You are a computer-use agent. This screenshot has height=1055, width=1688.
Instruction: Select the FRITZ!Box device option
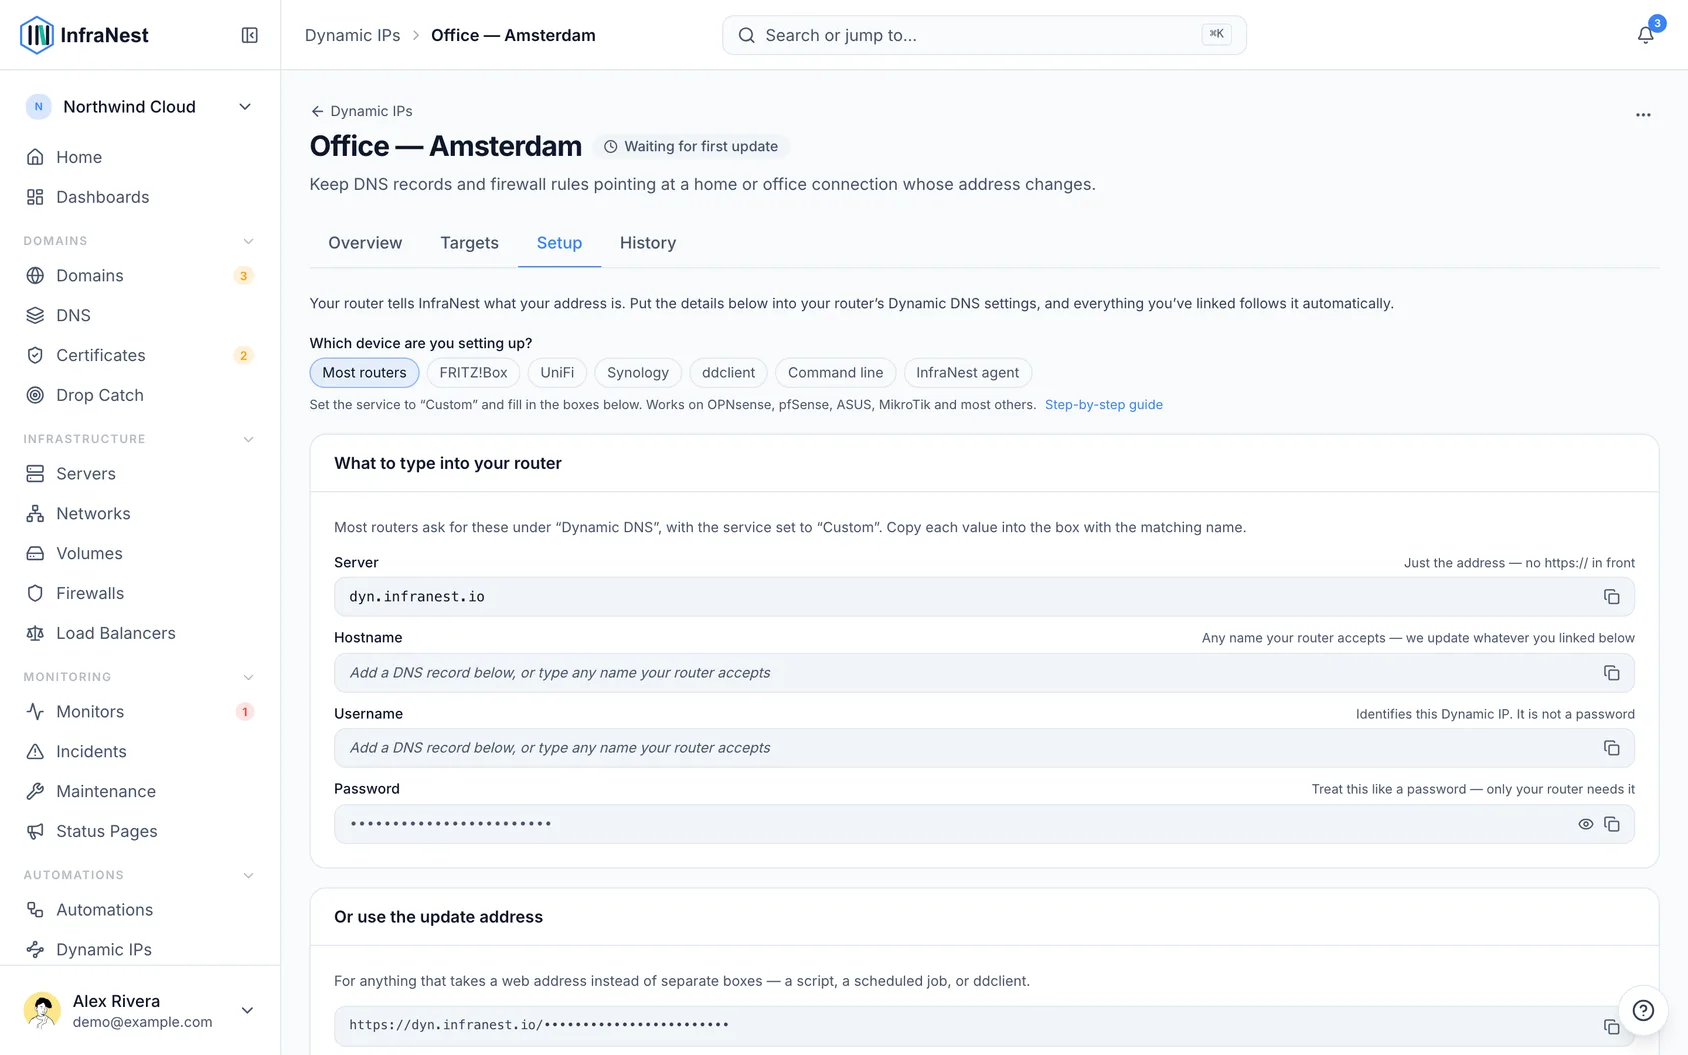point(473,373)
